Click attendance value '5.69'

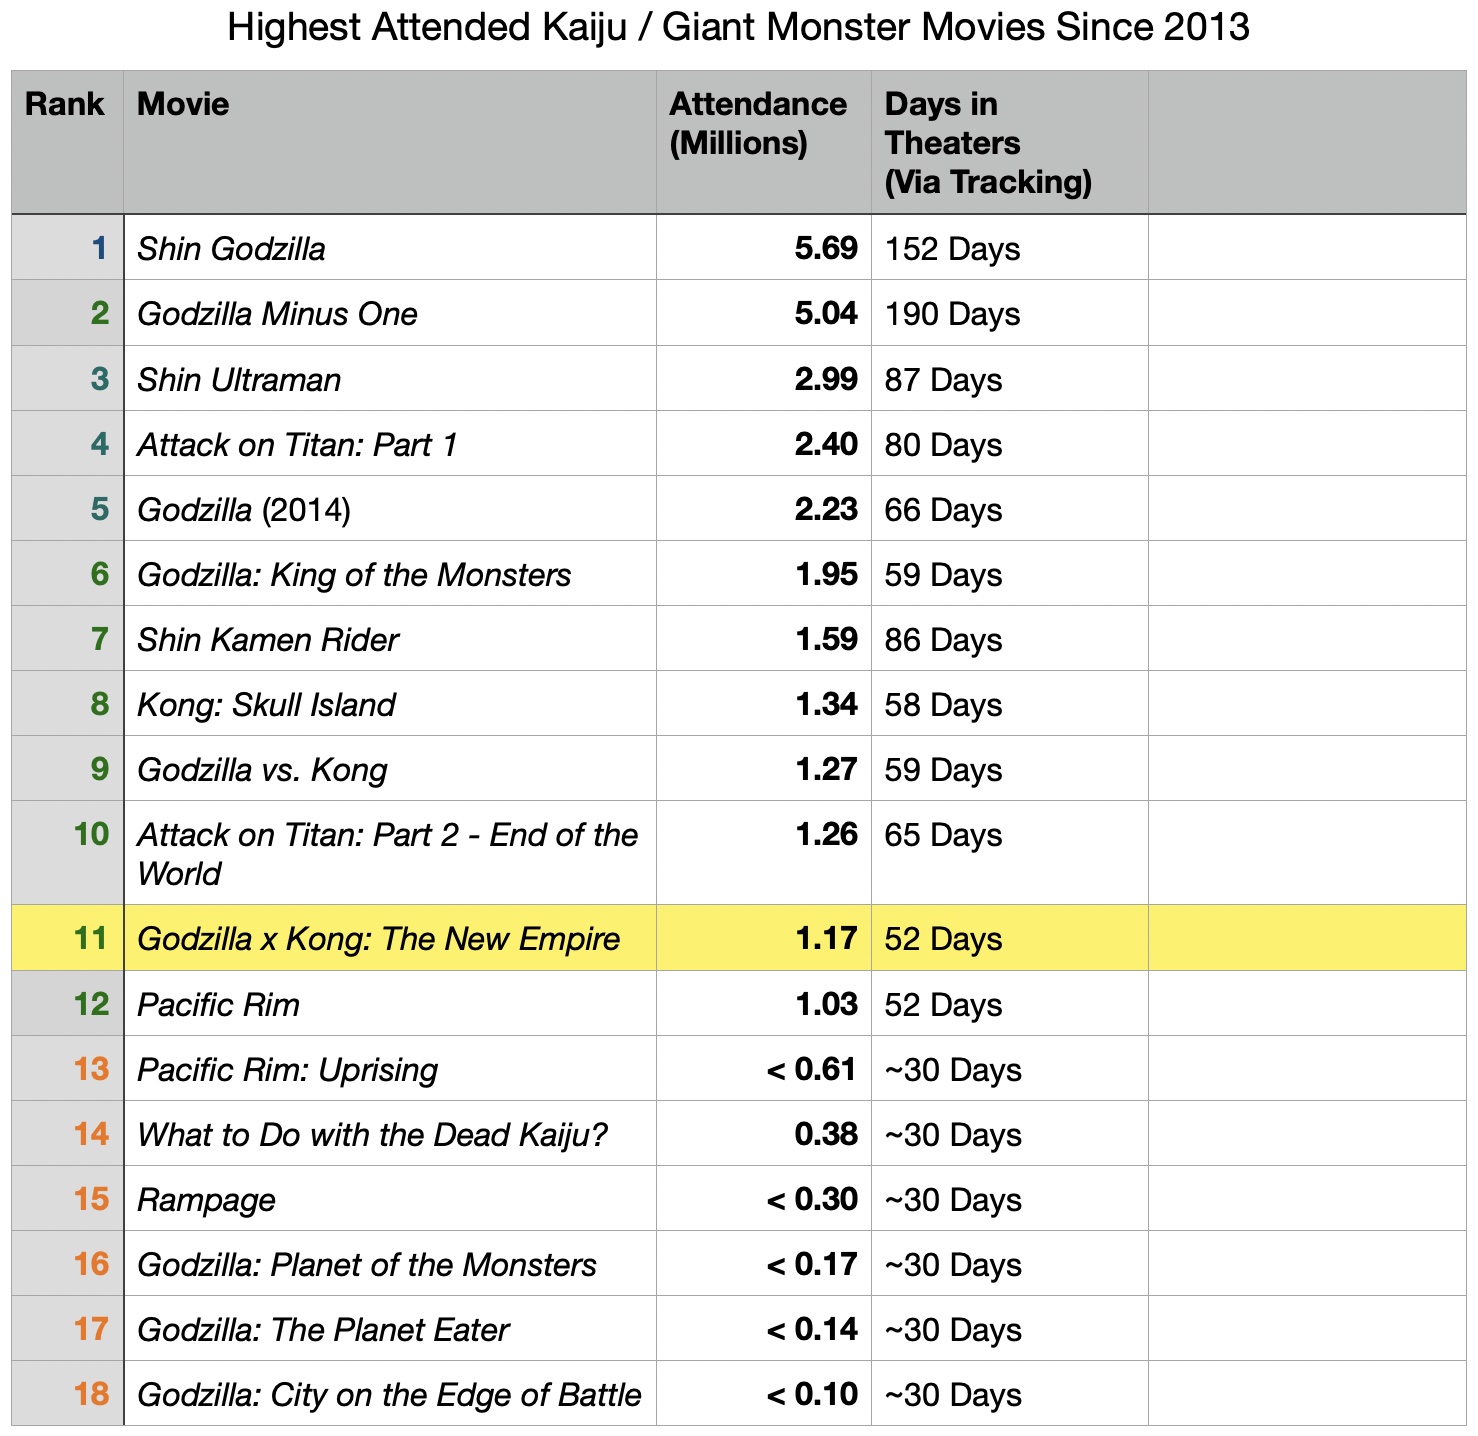pyautogui.click(x=826, y=248)
